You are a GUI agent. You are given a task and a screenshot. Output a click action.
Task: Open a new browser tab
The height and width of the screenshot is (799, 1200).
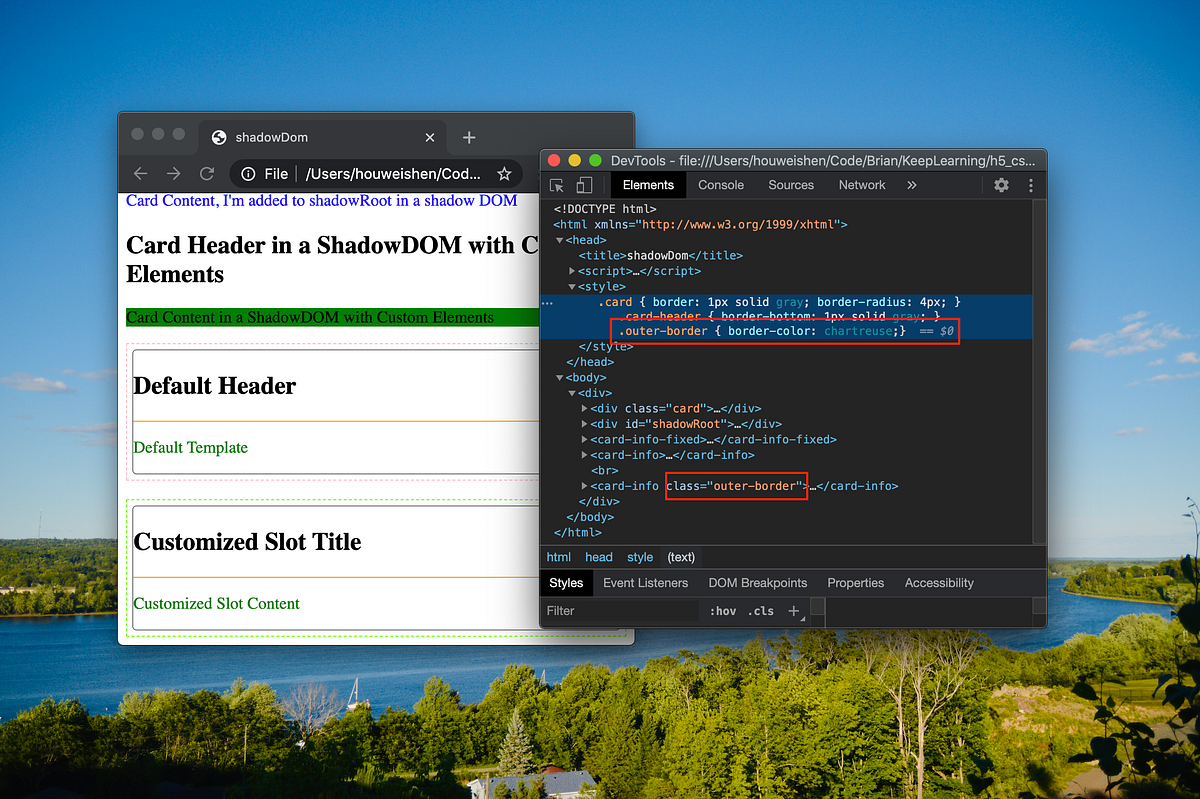pyautogui.click(x=468, y=137)
